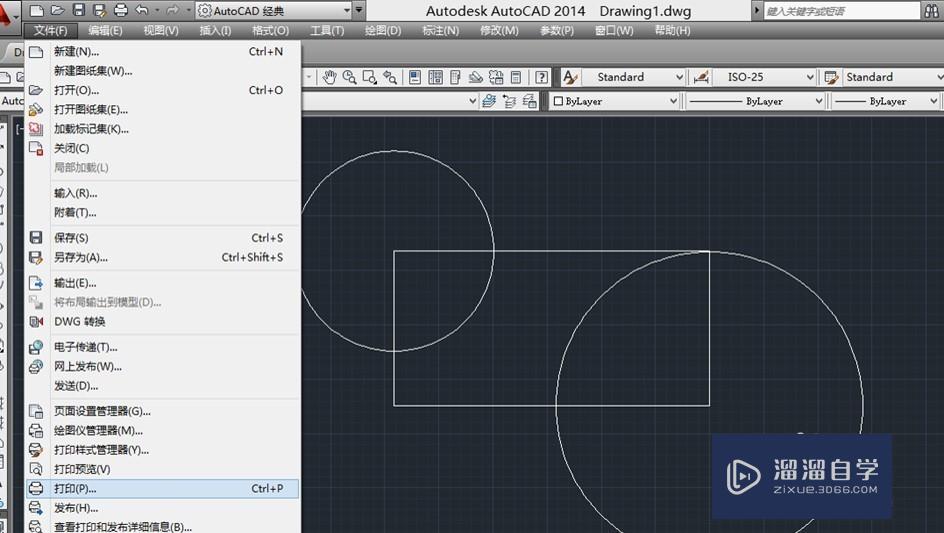The image size is (944, 533).
Task: Click the Open file icon in quick access toolbar
Action: [58, 10]
